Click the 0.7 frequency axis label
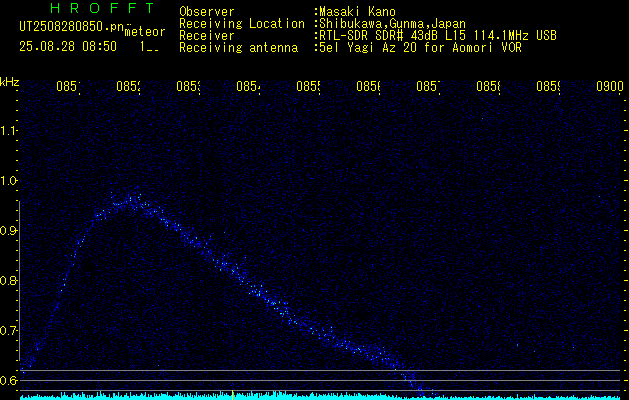Screen dimensions: 629x400 9,330
